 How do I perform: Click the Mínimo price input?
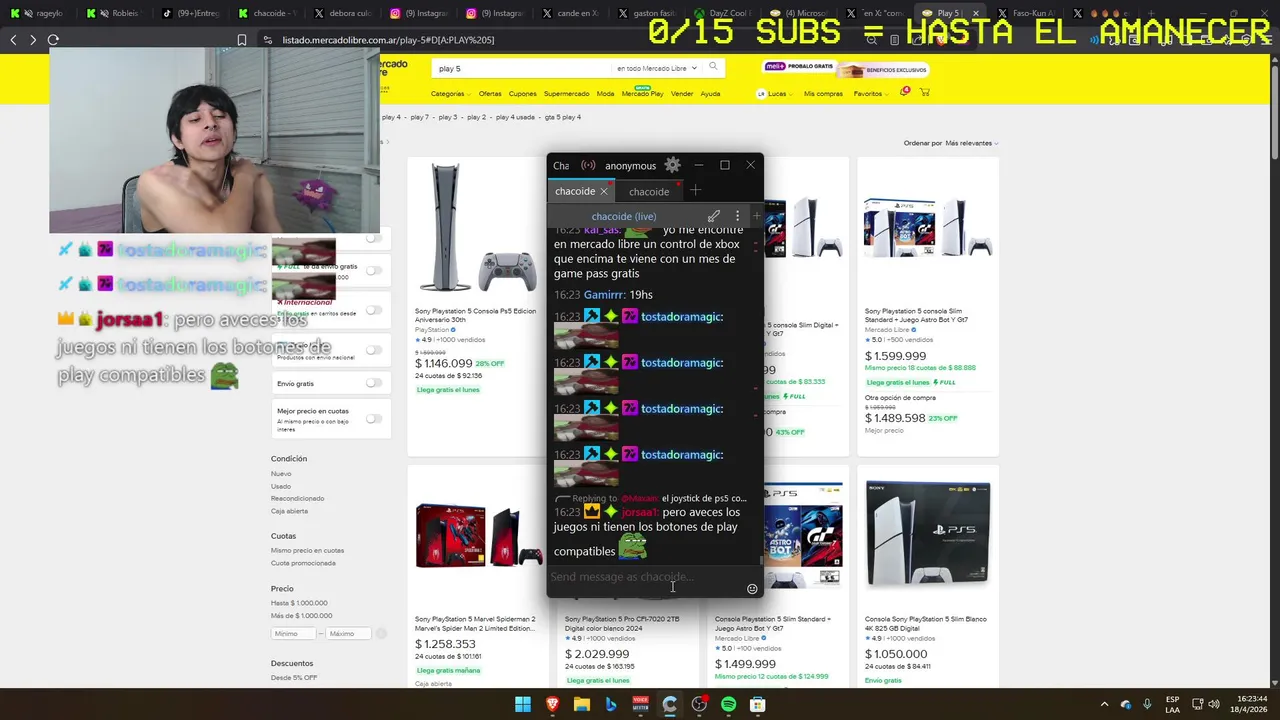tap(293, 633)
